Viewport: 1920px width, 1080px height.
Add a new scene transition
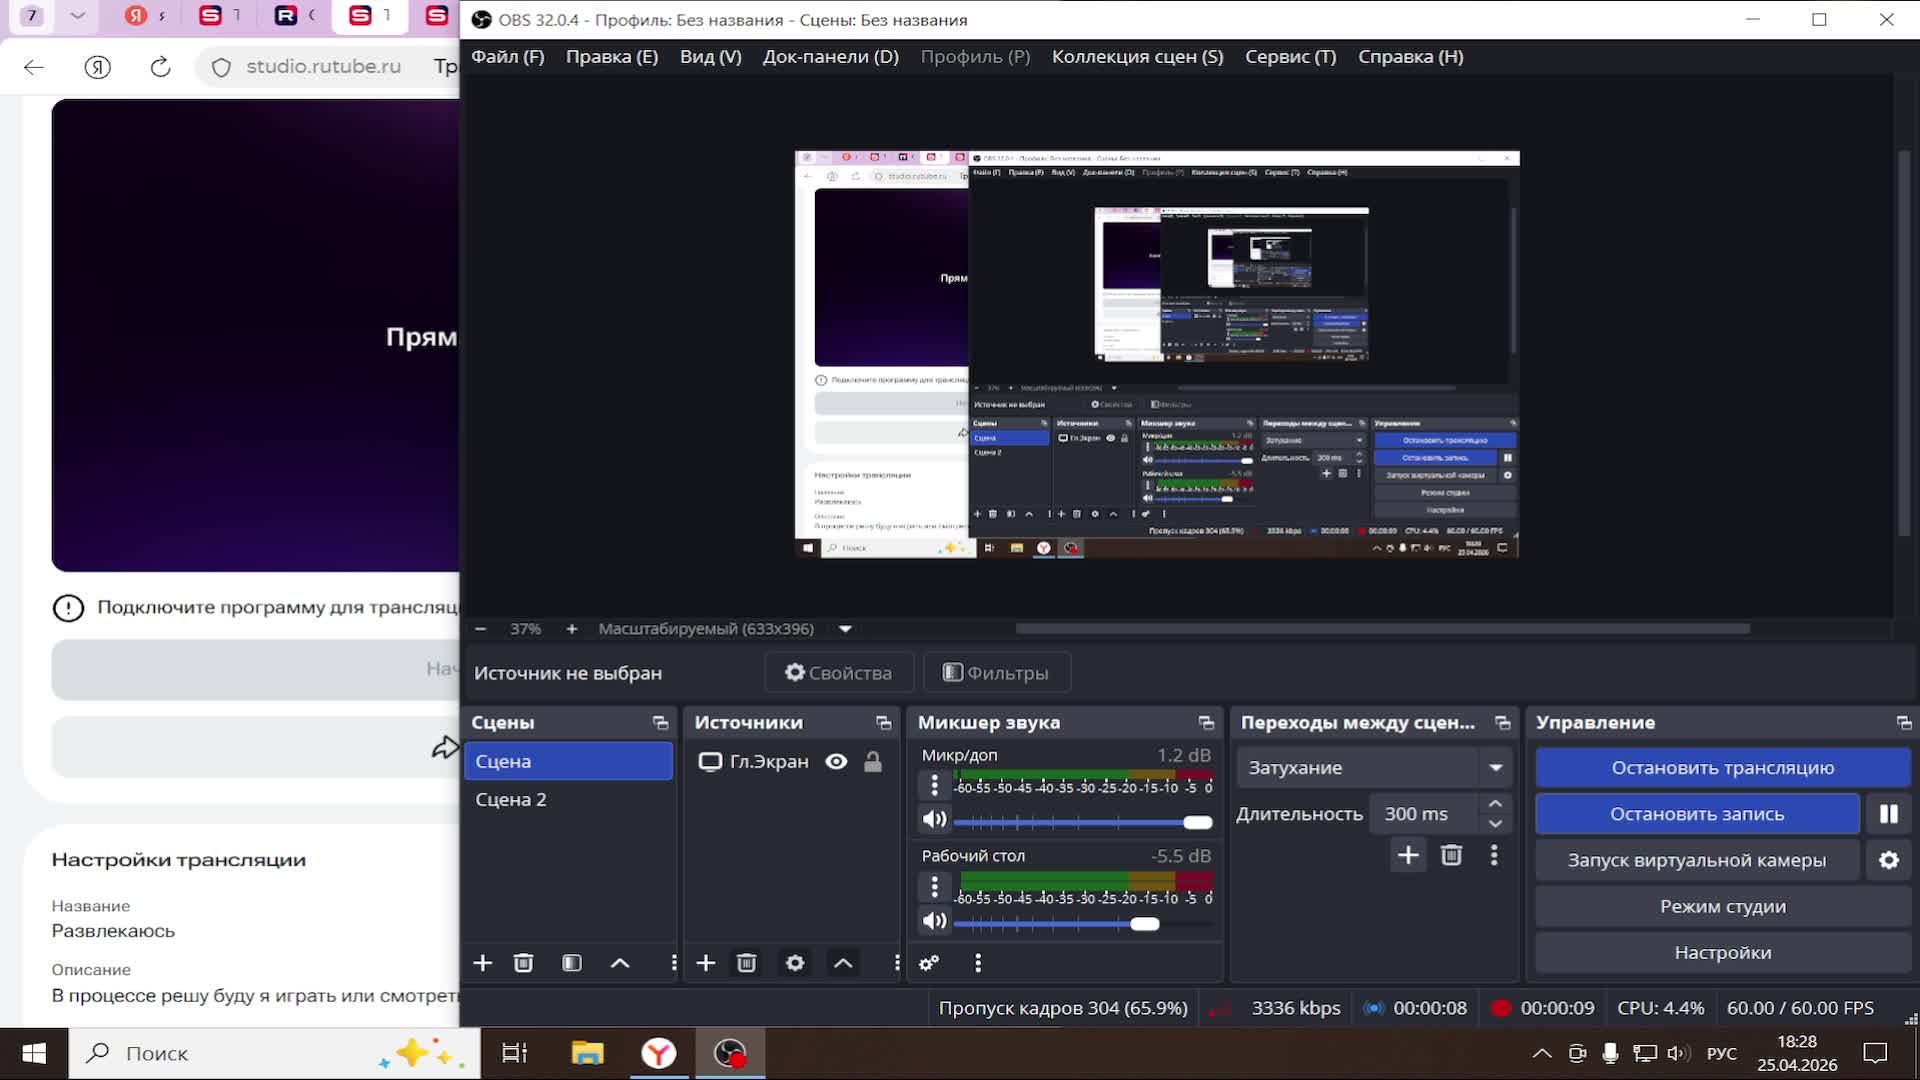tap(1408, 855)
